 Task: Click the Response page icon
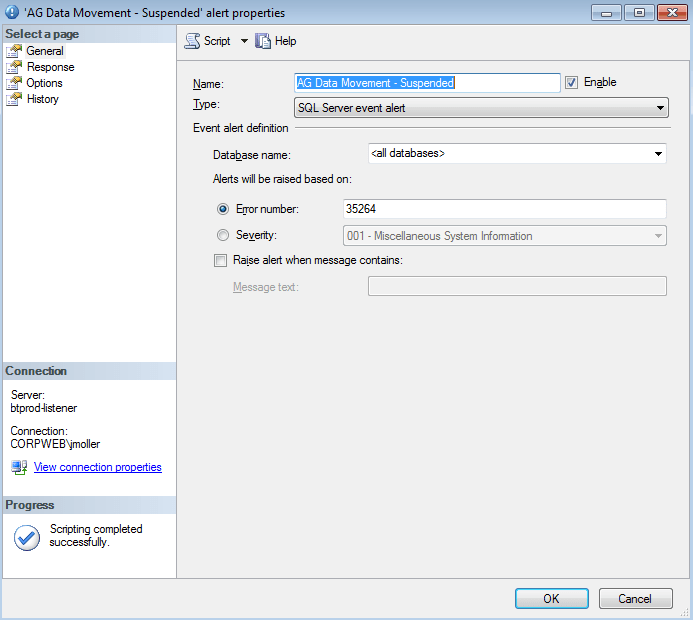pyautogui.click(x=14, y=67)
